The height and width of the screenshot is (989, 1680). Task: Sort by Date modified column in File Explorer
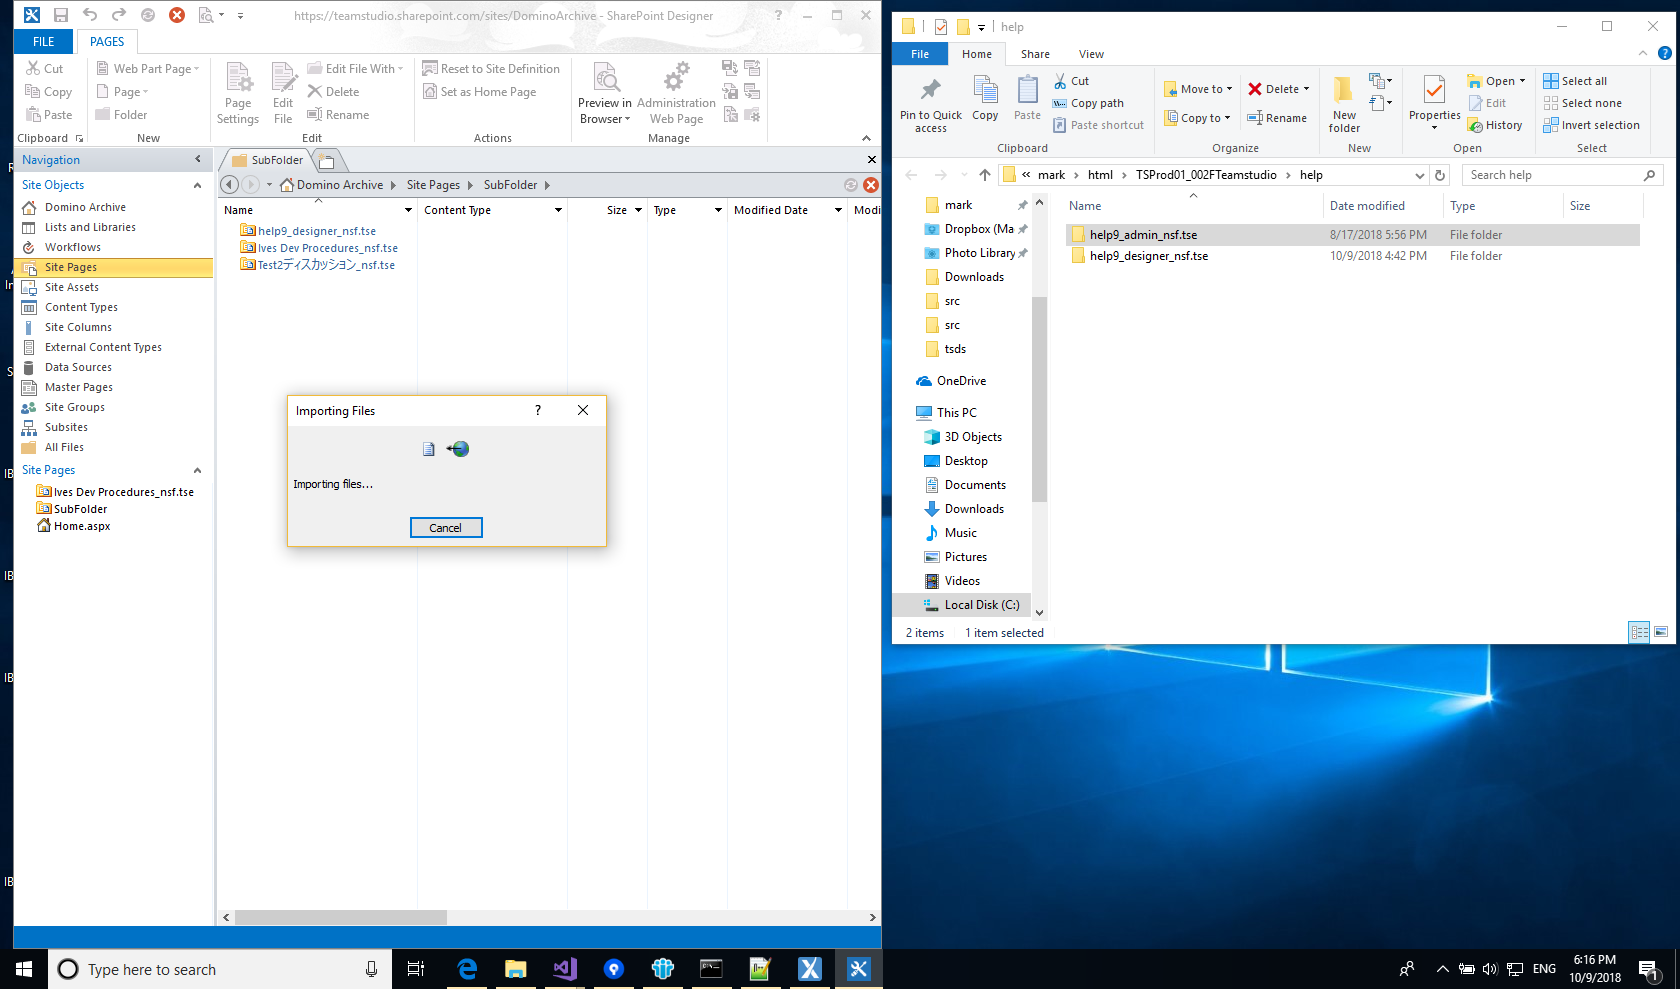[x=1367, y=206]
